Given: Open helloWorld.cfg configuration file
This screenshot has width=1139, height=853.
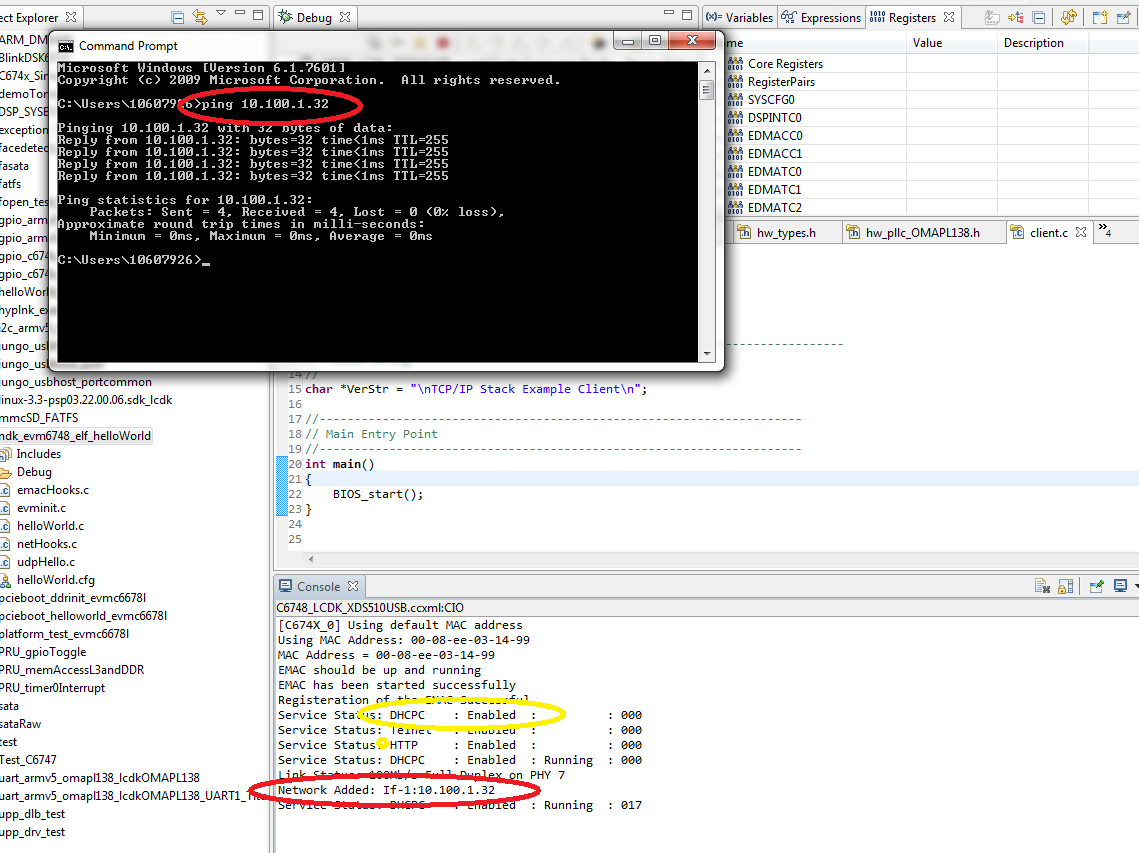Looking at the screenshot, I should click(56, 580).
